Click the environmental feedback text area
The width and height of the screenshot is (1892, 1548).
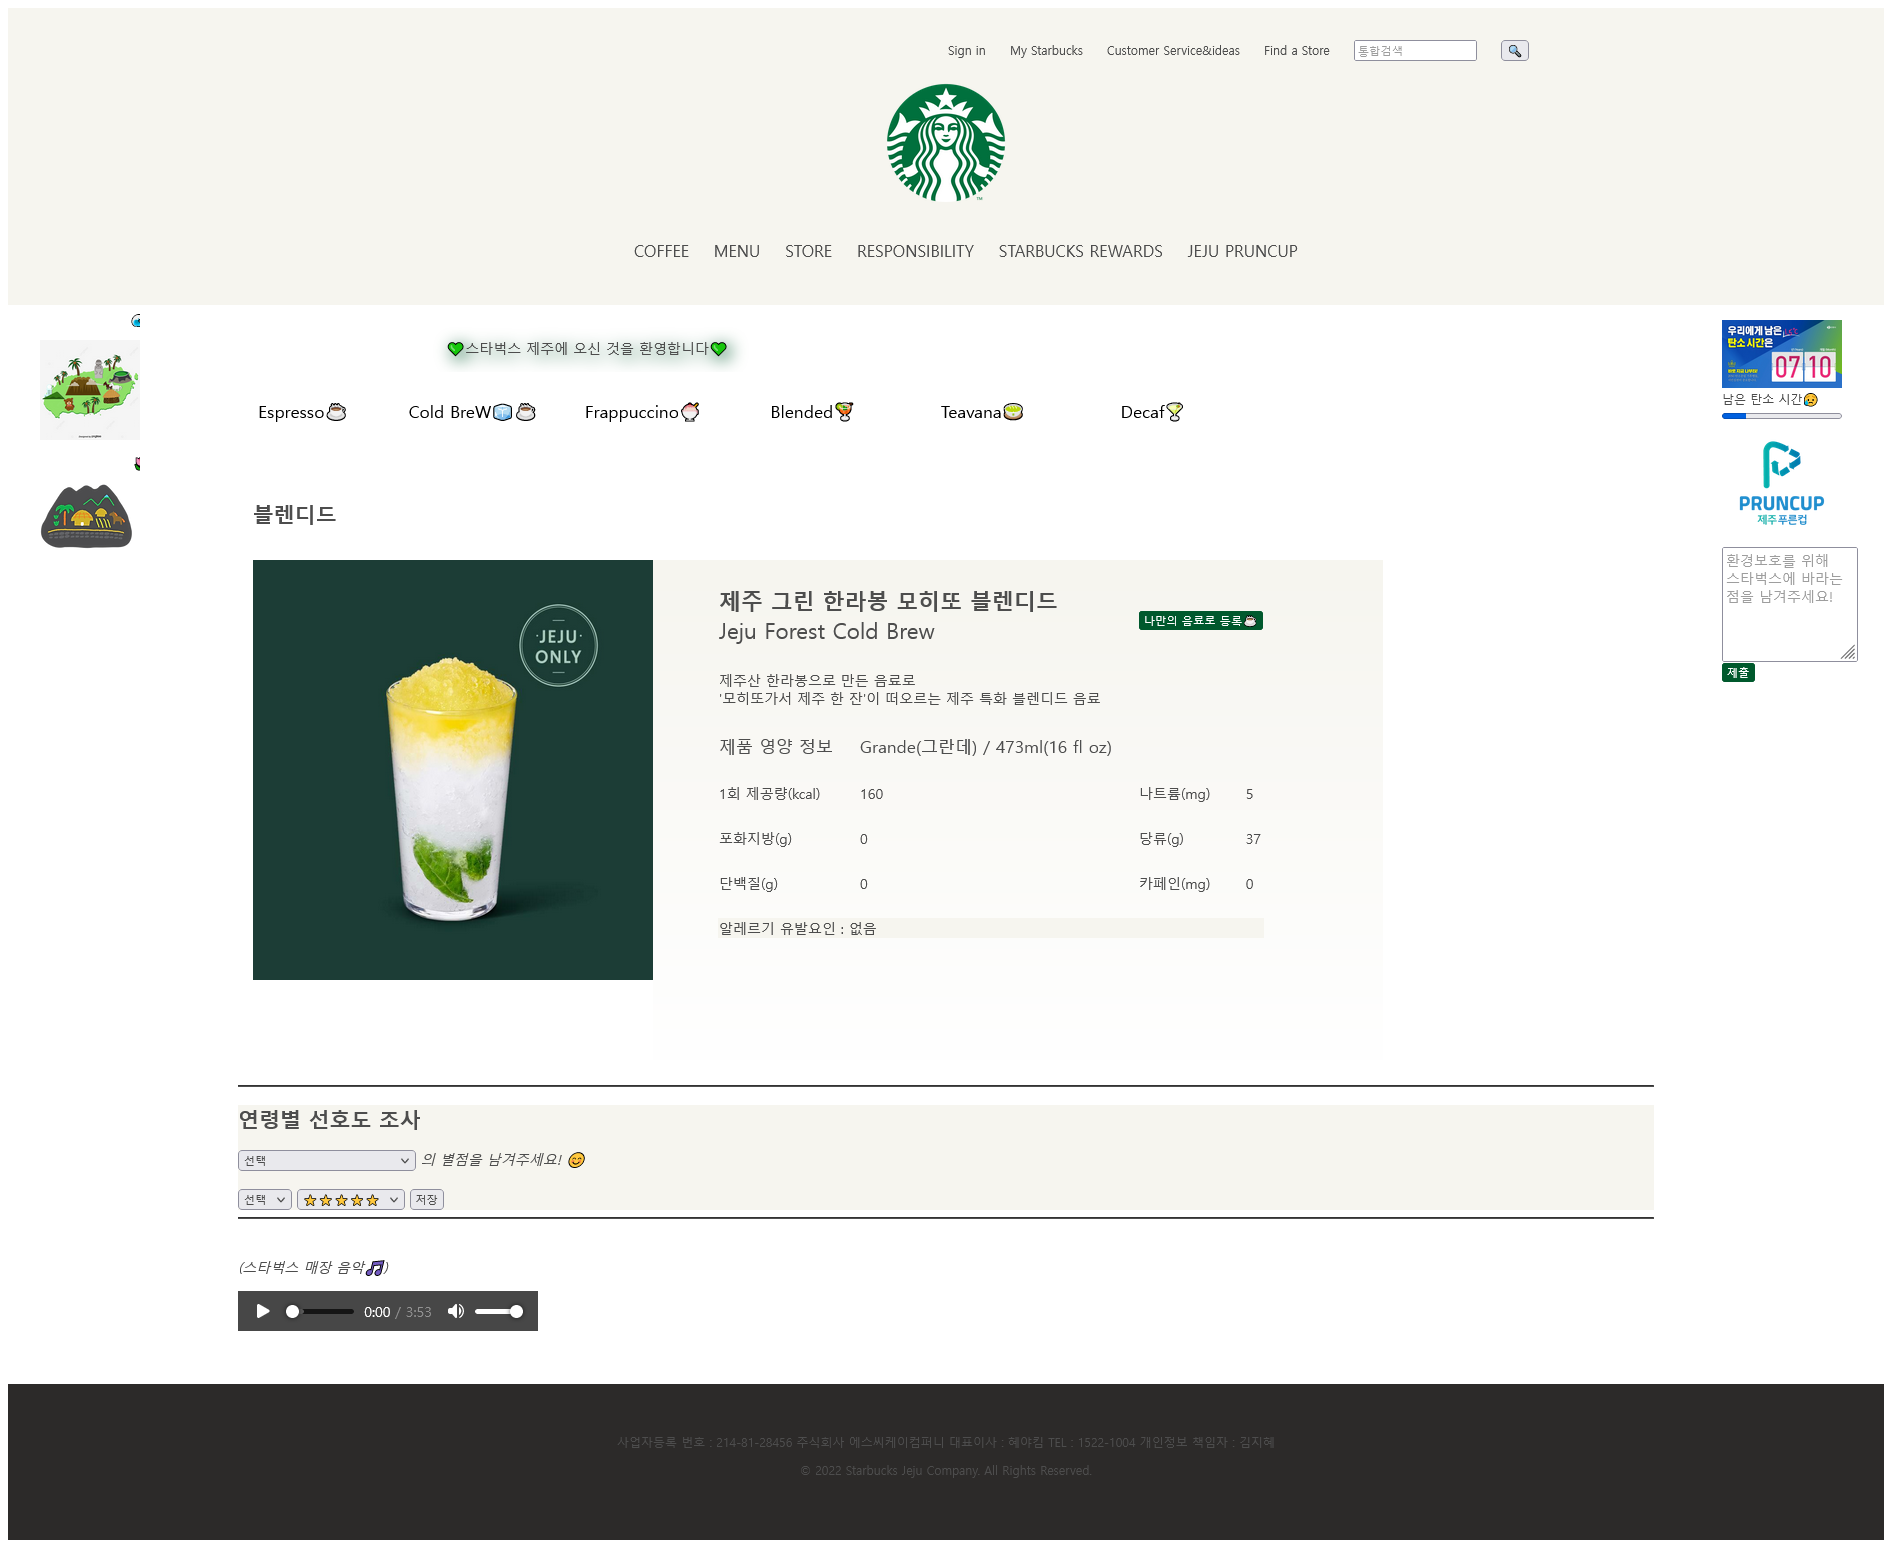tap(1789, 604)
